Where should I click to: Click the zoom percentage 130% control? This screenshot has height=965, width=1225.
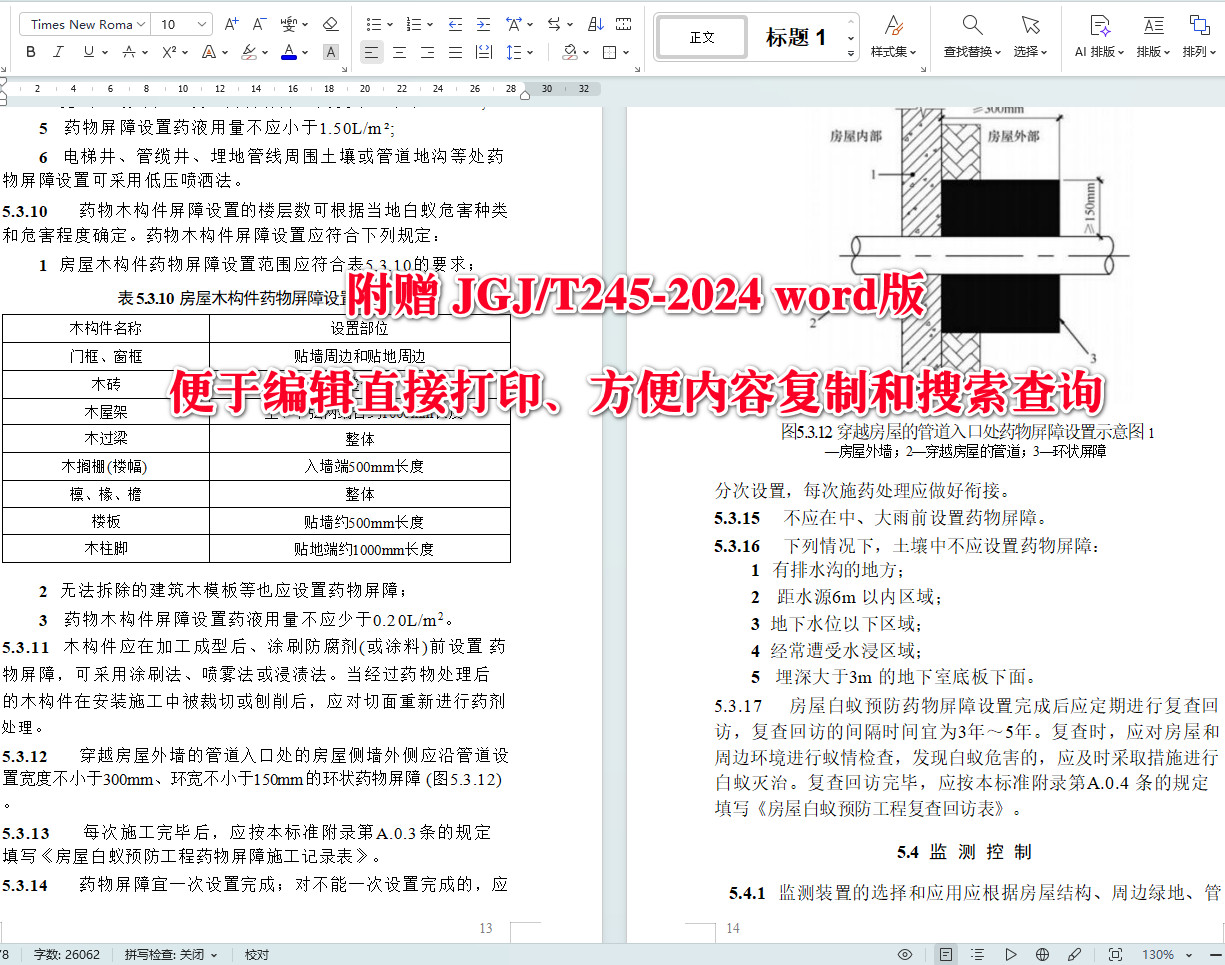coord(1161,954)
